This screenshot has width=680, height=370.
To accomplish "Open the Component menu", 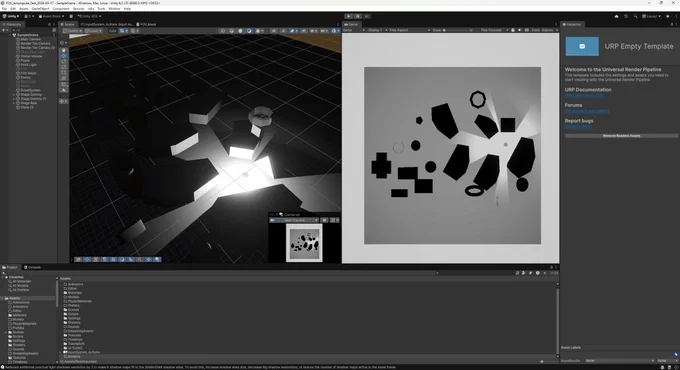I will [61, 9].
